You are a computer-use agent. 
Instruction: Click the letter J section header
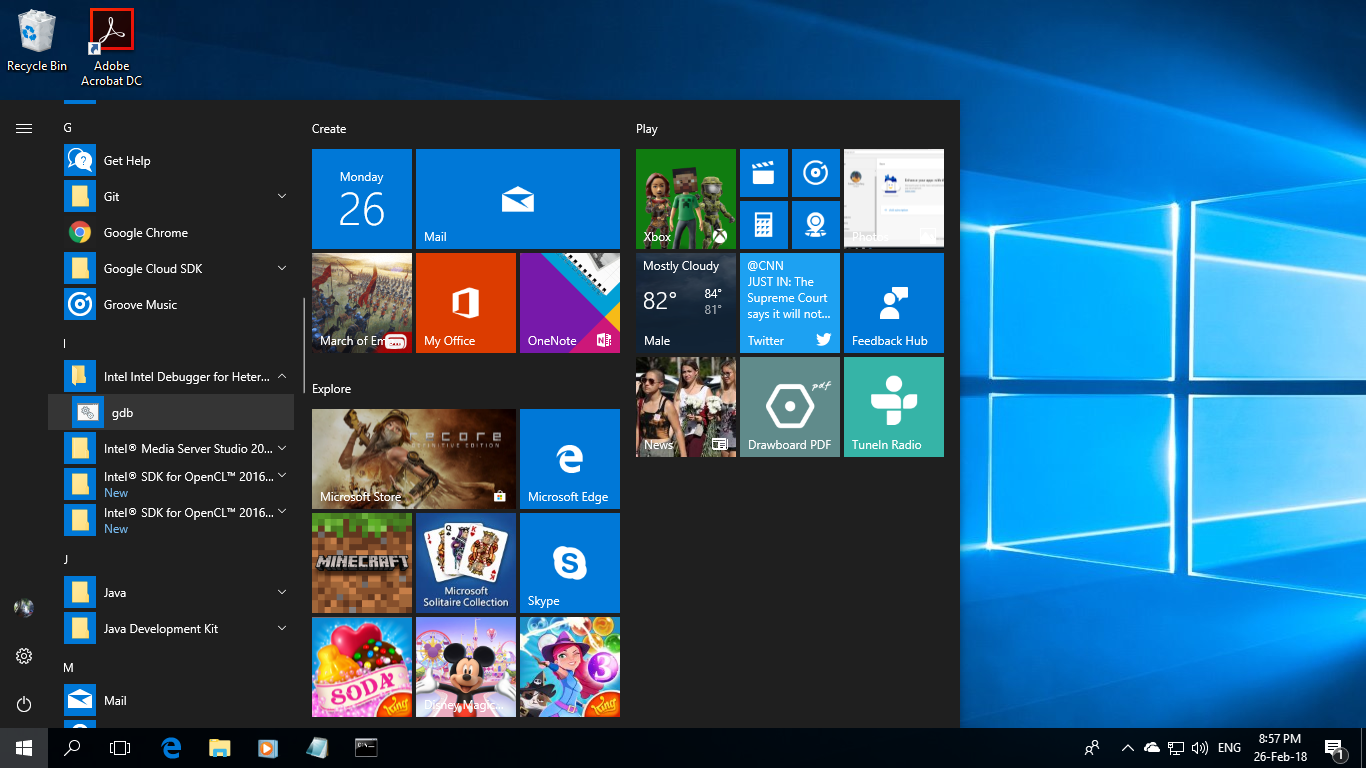click(67, 560)
